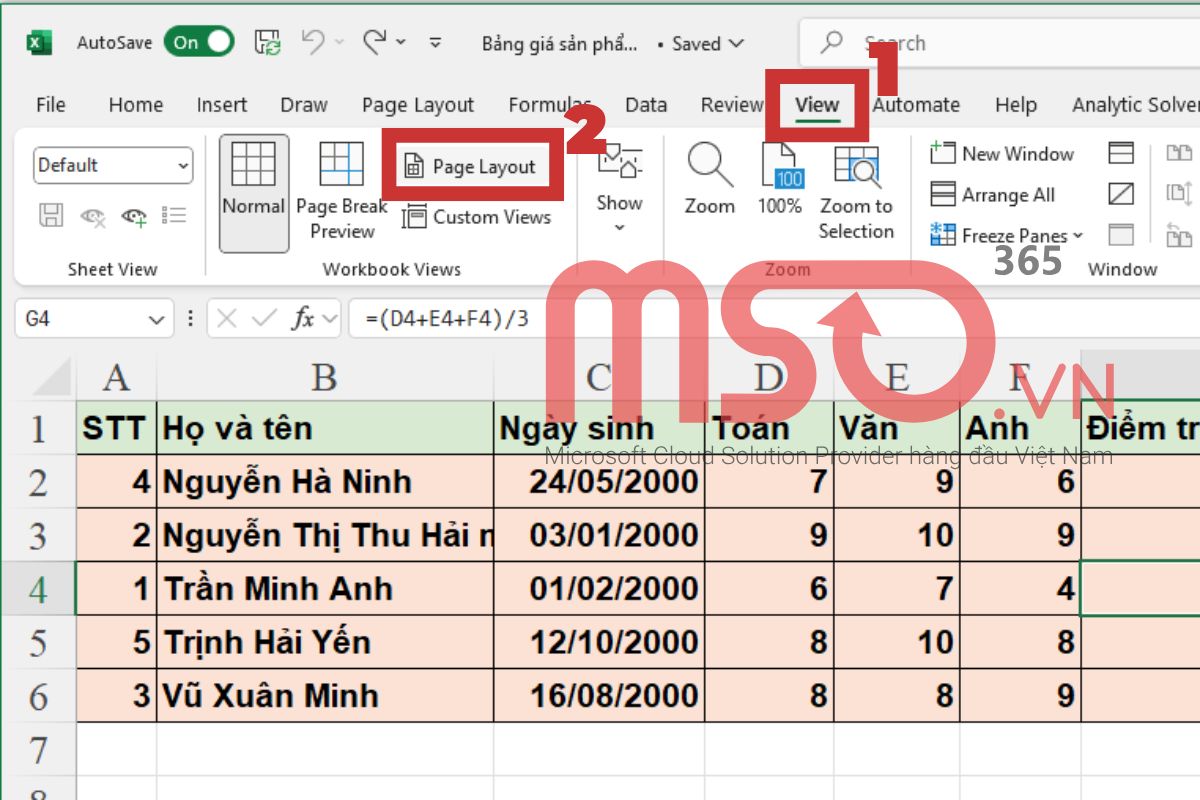Click the Hide window icon
Screen dimensions: 1200x800
coord(1122,194)
